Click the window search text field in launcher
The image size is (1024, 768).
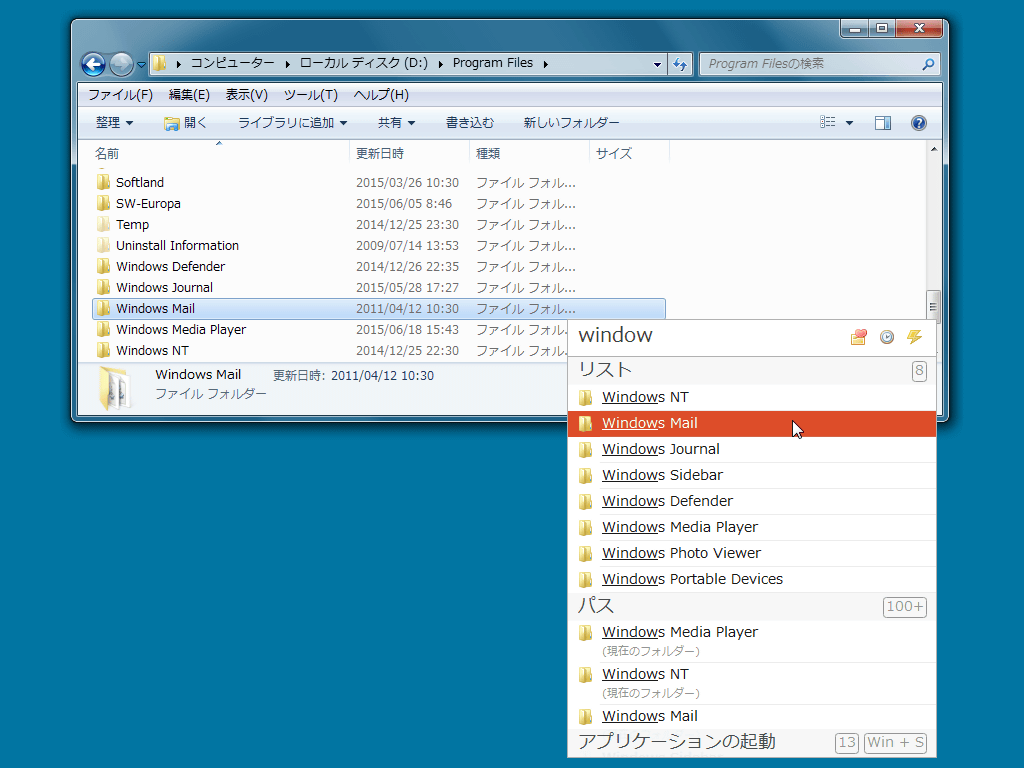709,336
